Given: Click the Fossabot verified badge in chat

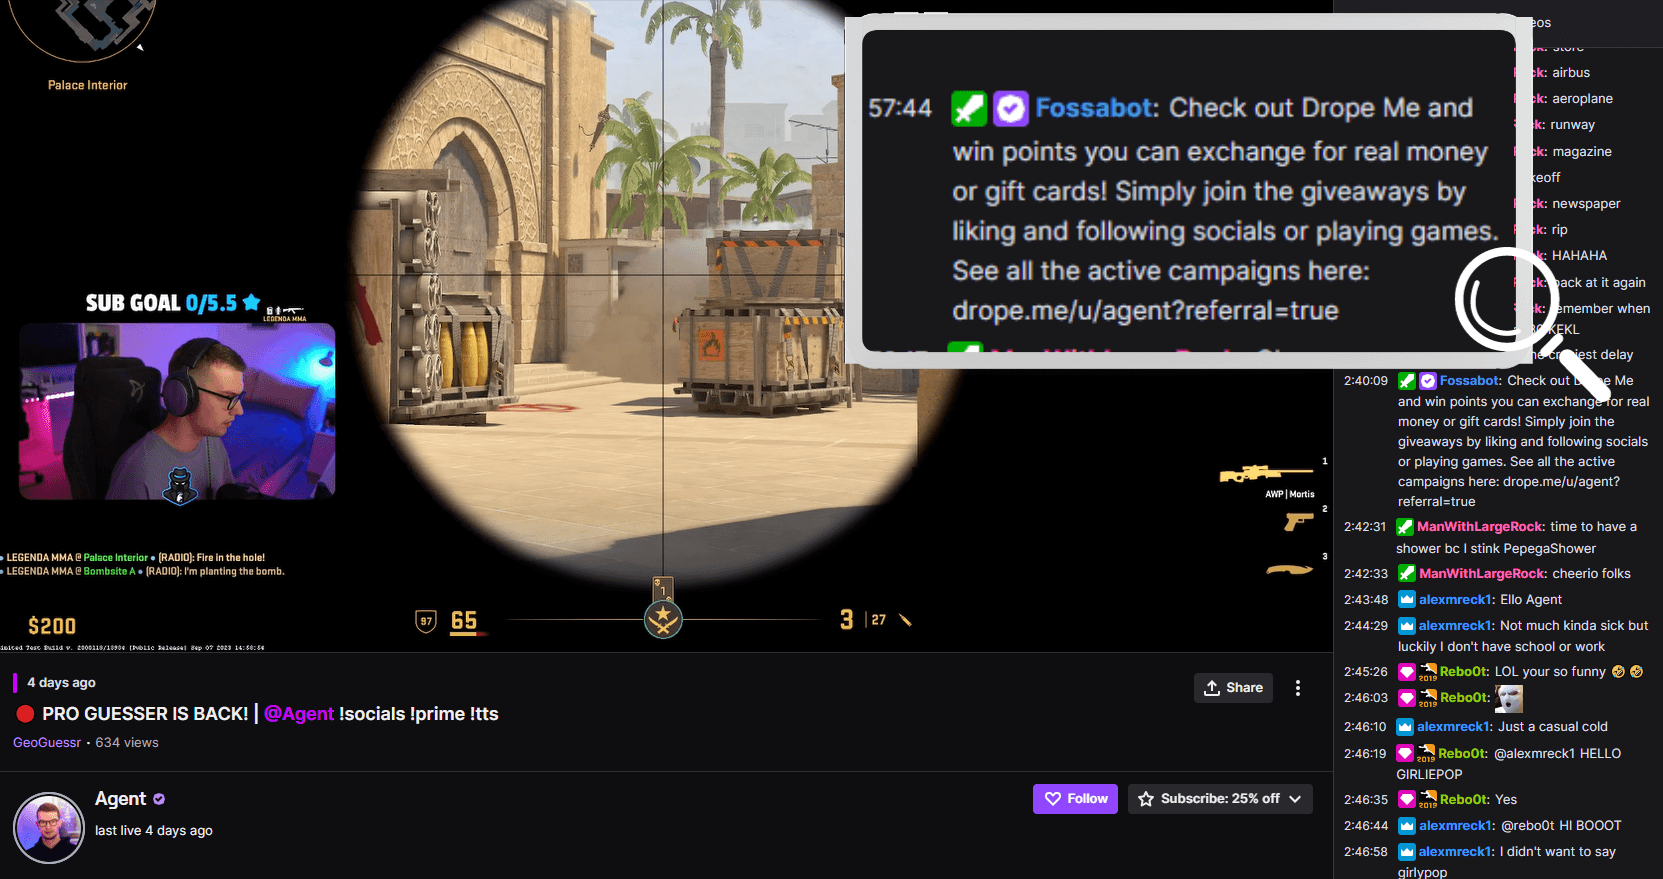Looking at the screenshot, I should (x=1428, y=381).
